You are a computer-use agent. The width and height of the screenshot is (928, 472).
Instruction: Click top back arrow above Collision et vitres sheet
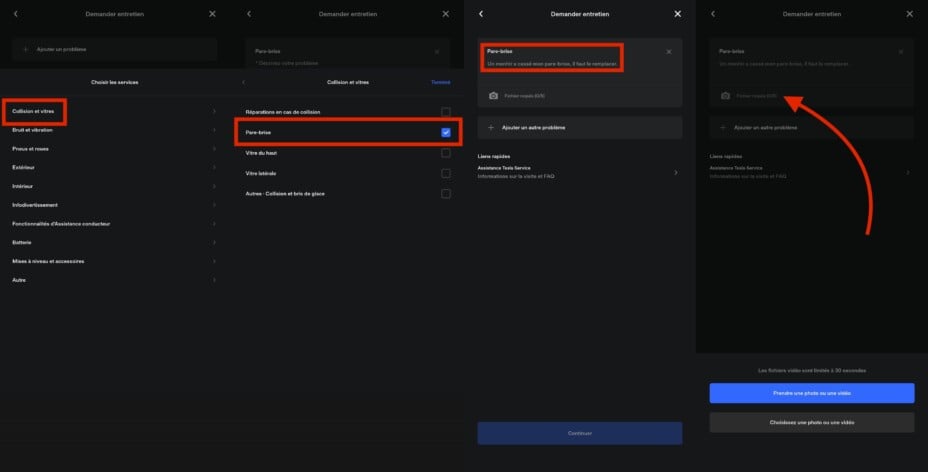pyautogui.click(x=249, y=14)
